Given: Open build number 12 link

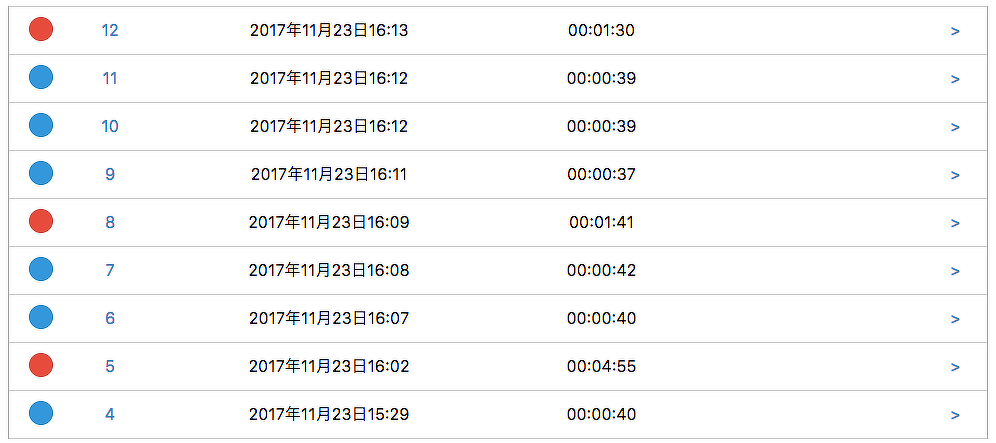Looking at the screenshot, I should 110,30.
